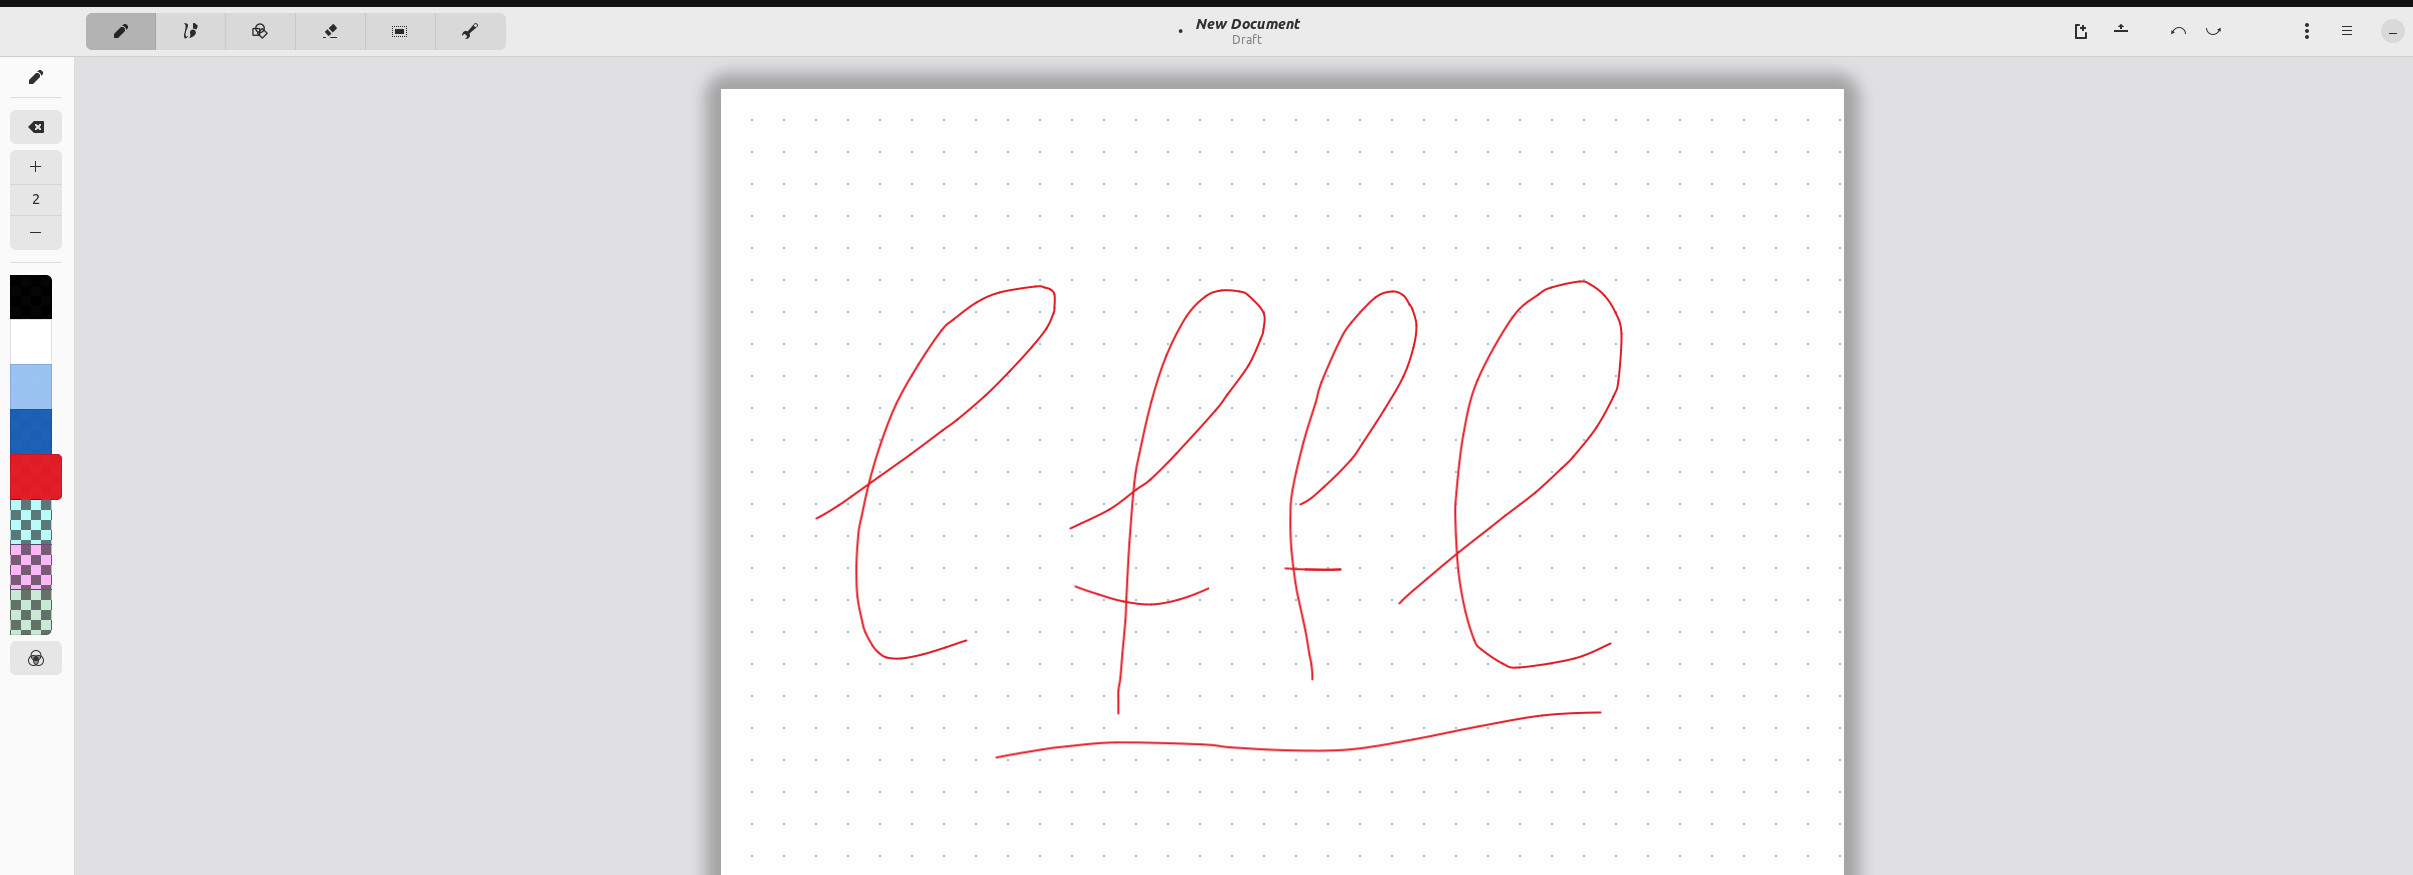The width and height of the screenshot is (2413, 875).
Task: Minimize the window with round button
Action: click(2393, 32)
